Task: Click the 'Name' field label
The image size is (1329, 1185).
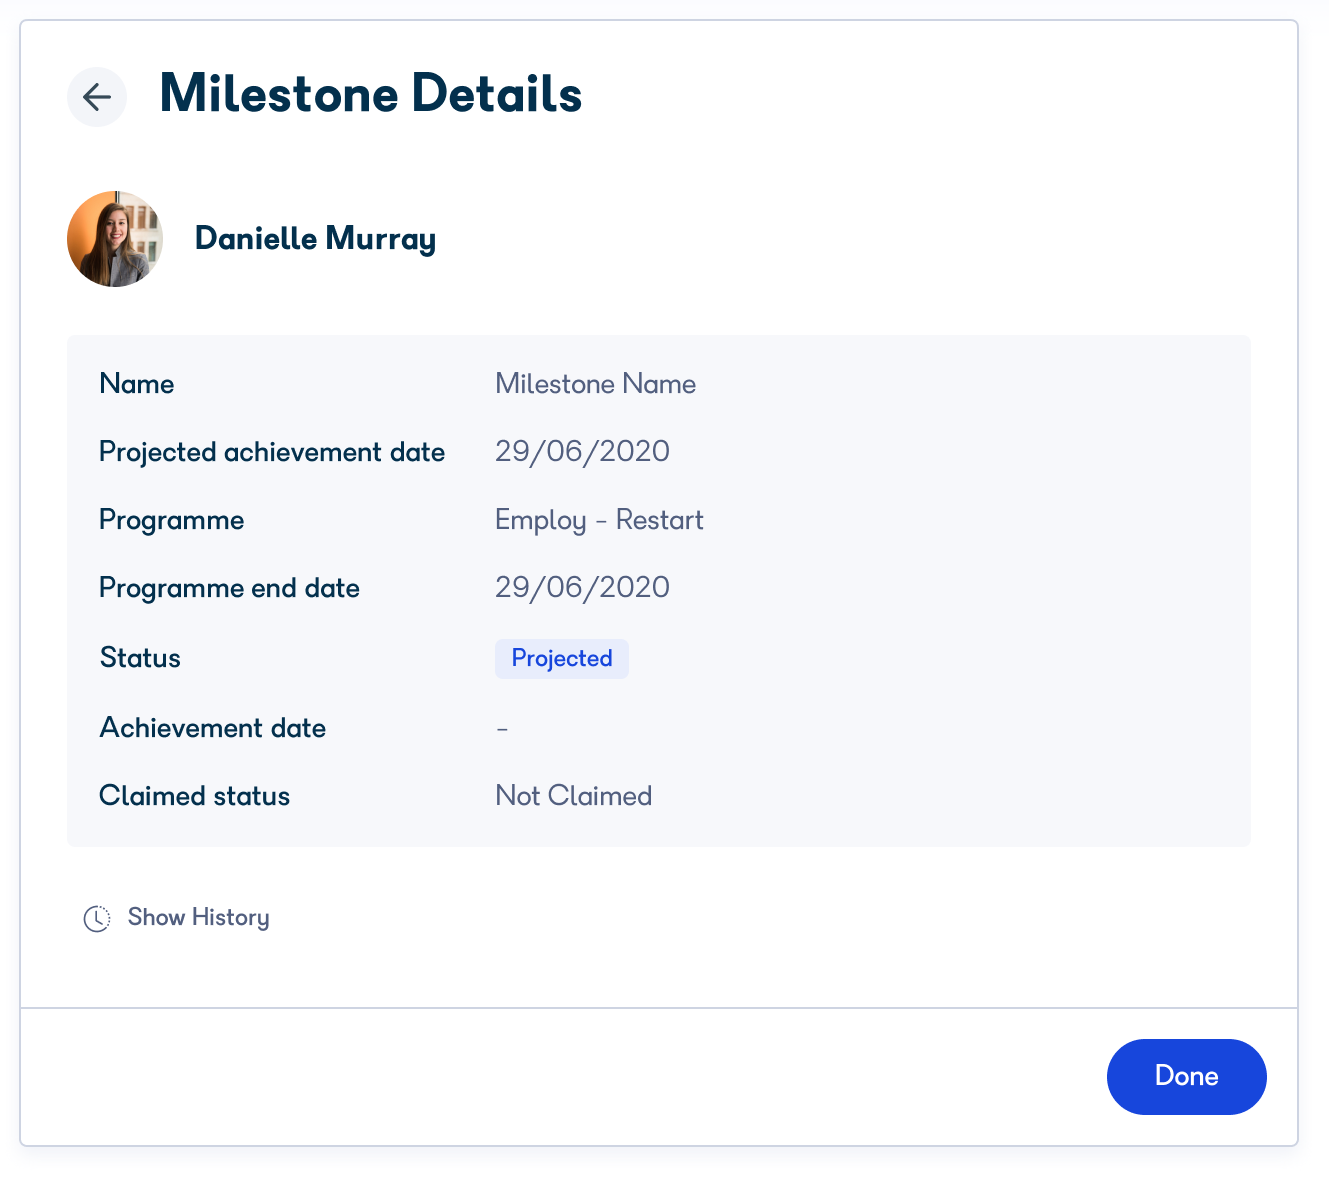Action: [137, 384]
